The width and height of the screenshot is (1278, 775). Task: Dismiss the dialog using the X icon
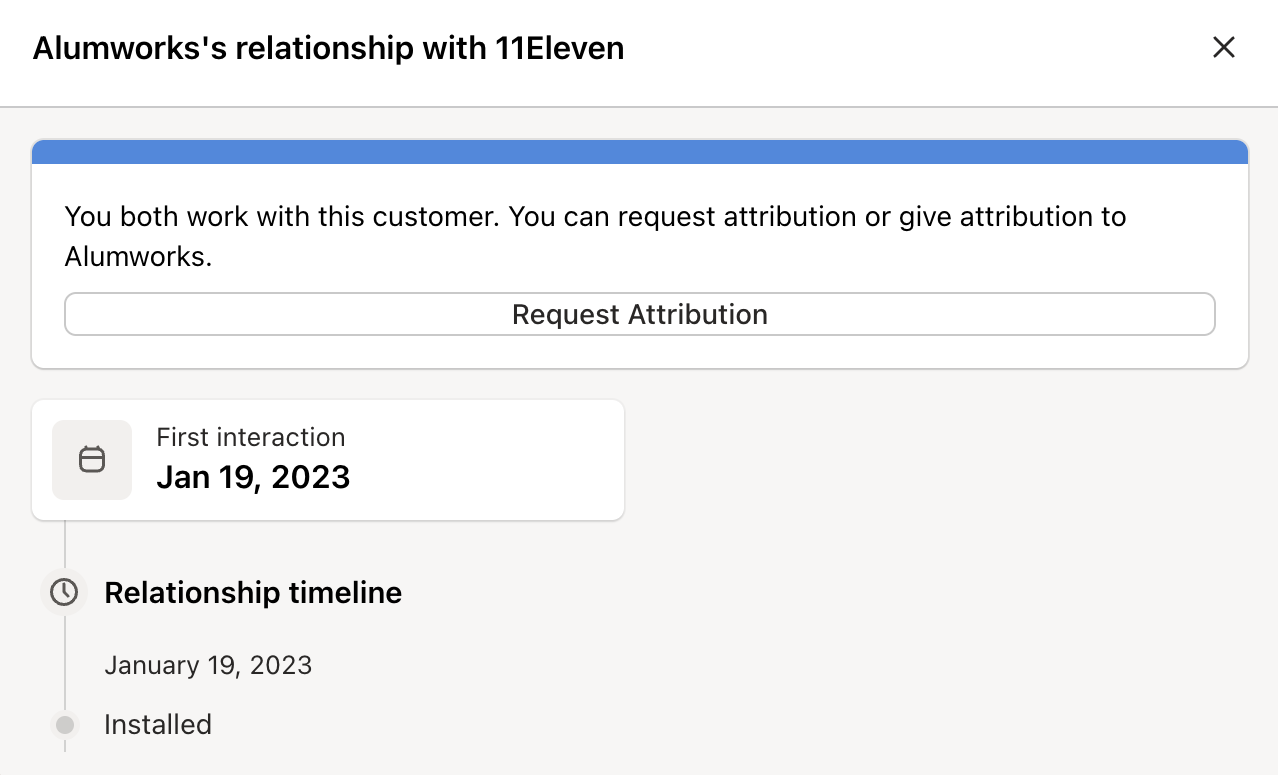click(1223, 47)
